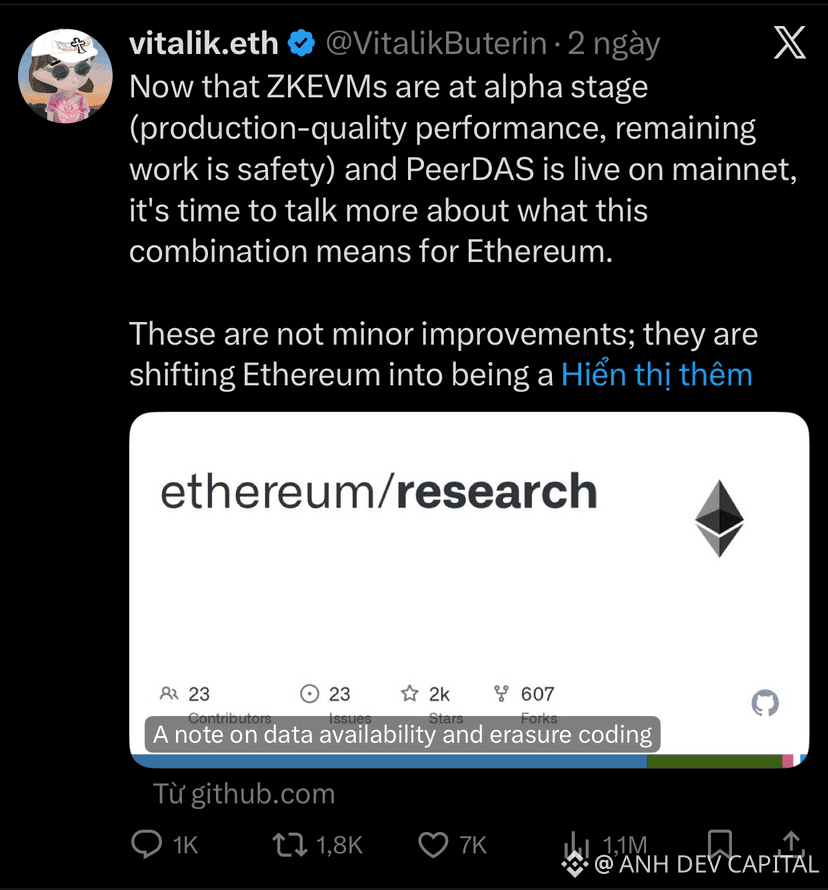The height and width of the screenshot is (890, 828).
Task: Click the X logo
Action: click(789, 43)
